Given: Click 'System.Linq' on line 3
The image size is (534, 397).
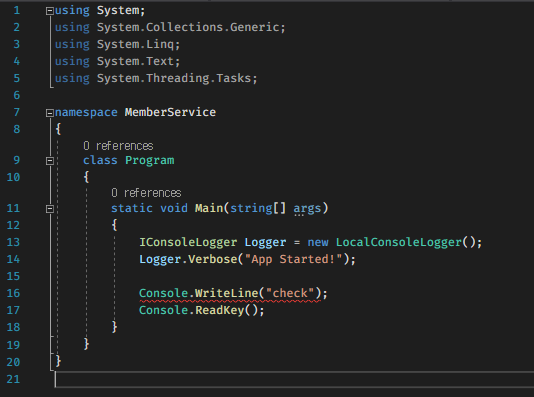Looking at the screenshot, I should tap(135, 44).
